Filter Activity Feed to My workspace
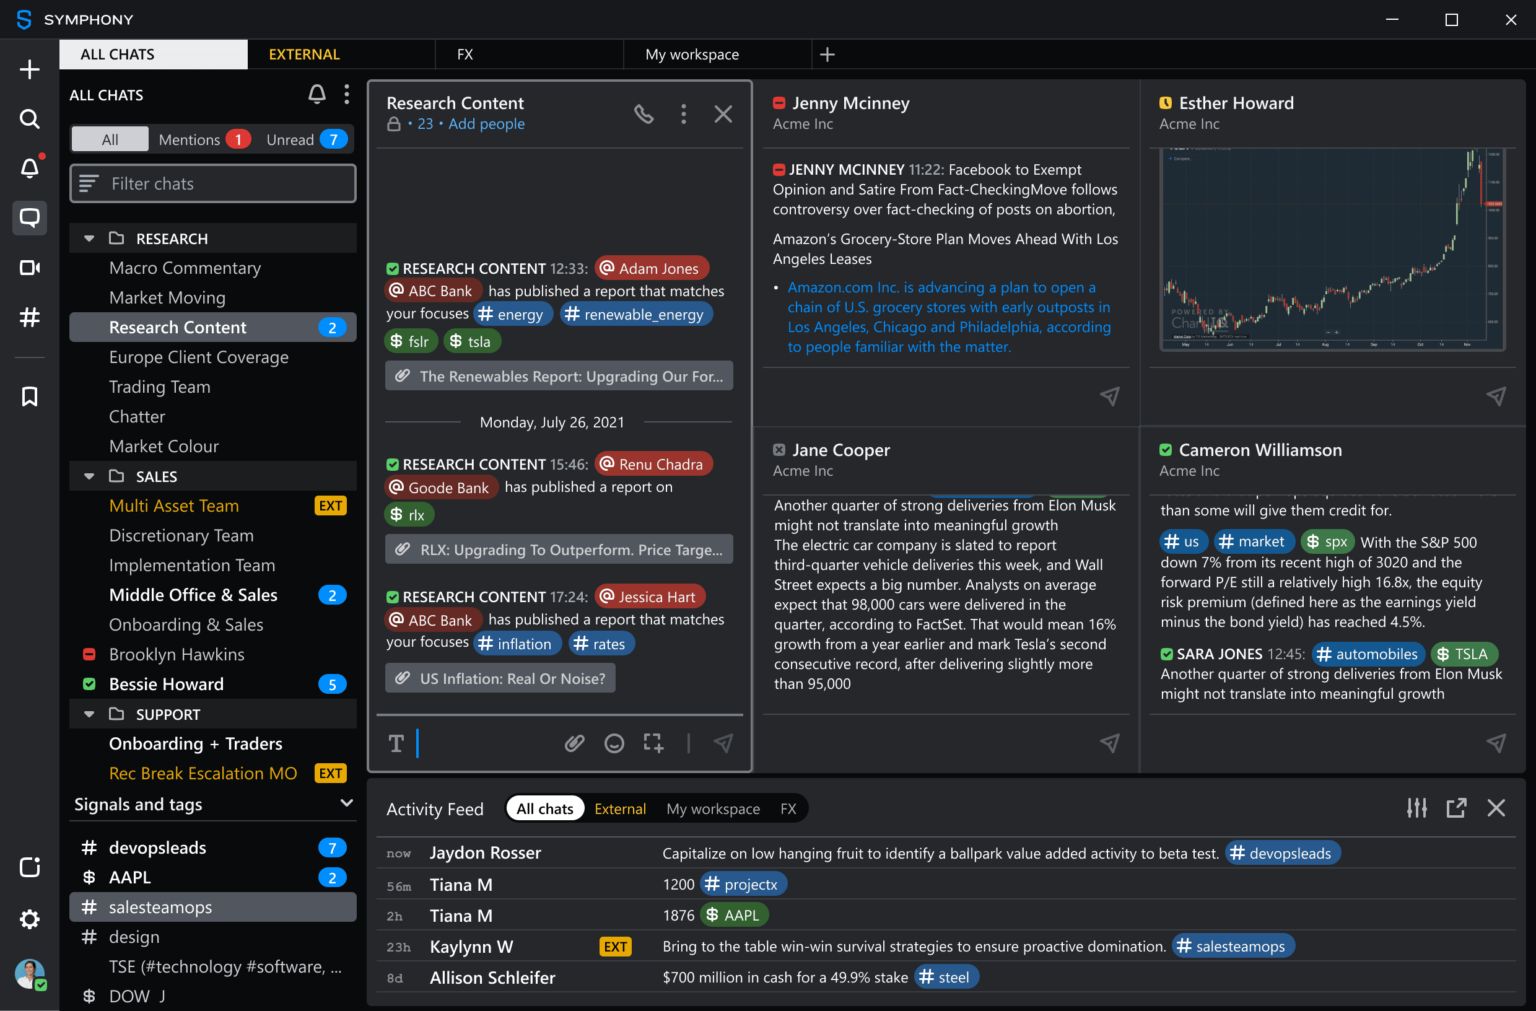The image size is (1536, 1011). click(x=713, y=809)
